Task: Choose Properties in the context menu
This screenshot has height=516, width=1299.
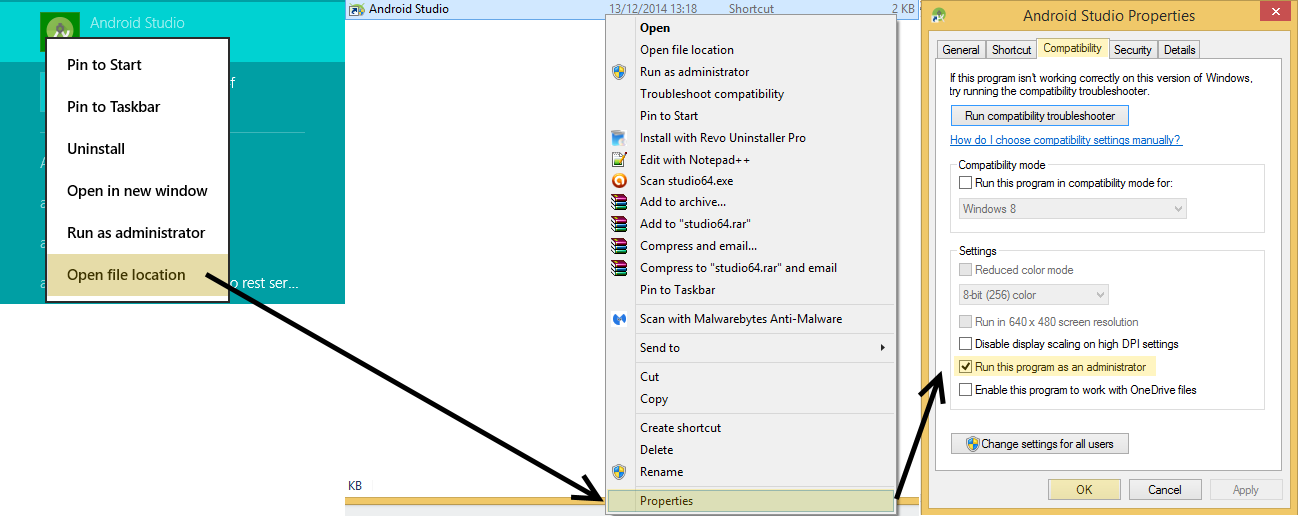Action: point(751,501)
